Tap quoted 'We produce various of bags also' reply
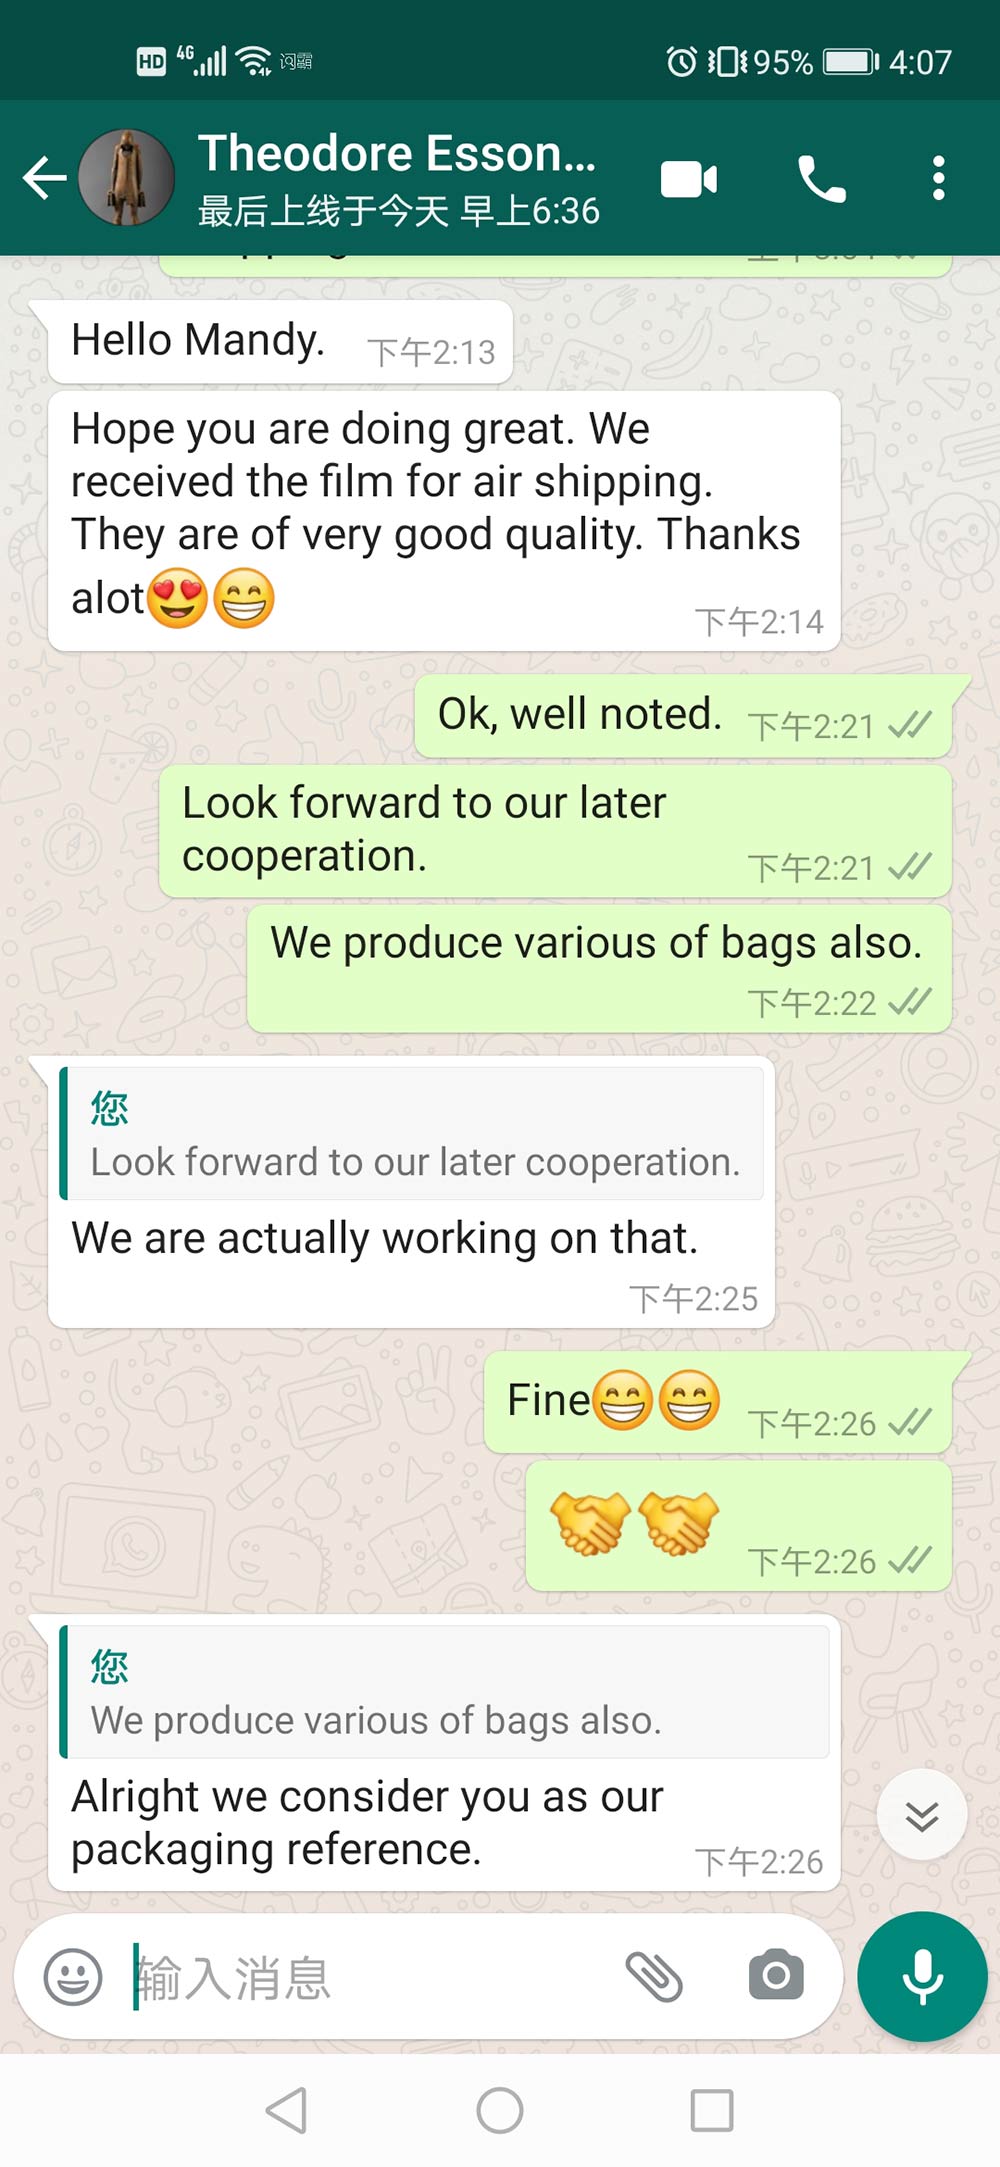The width and height of the screenshot is (1000, 2167). coord(444,1691)
